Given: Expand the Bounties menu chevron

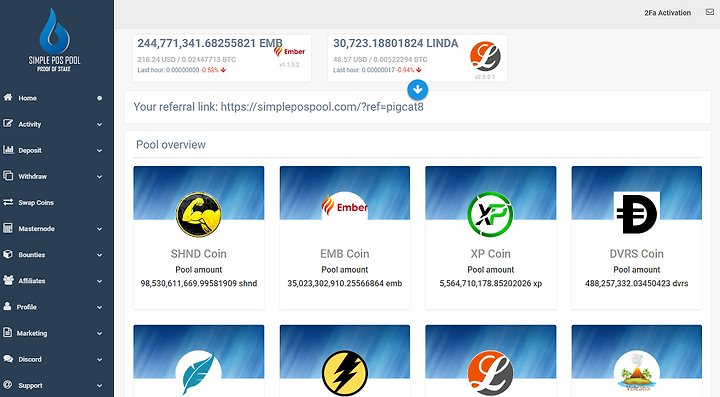Looking at the screenshot, I should (x=100, y=255).
